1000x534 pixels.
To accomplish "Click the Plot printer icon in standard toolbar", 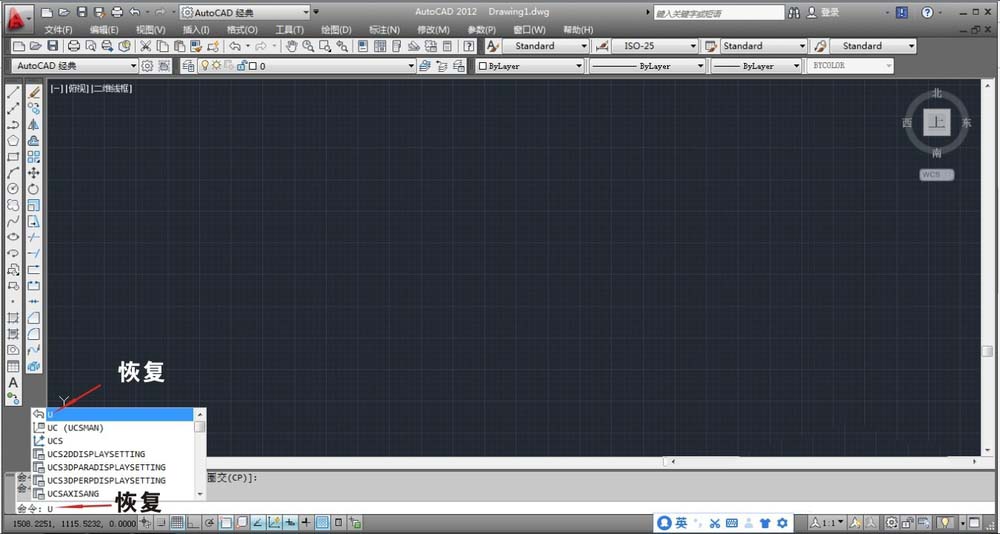I will pos(74,46).
